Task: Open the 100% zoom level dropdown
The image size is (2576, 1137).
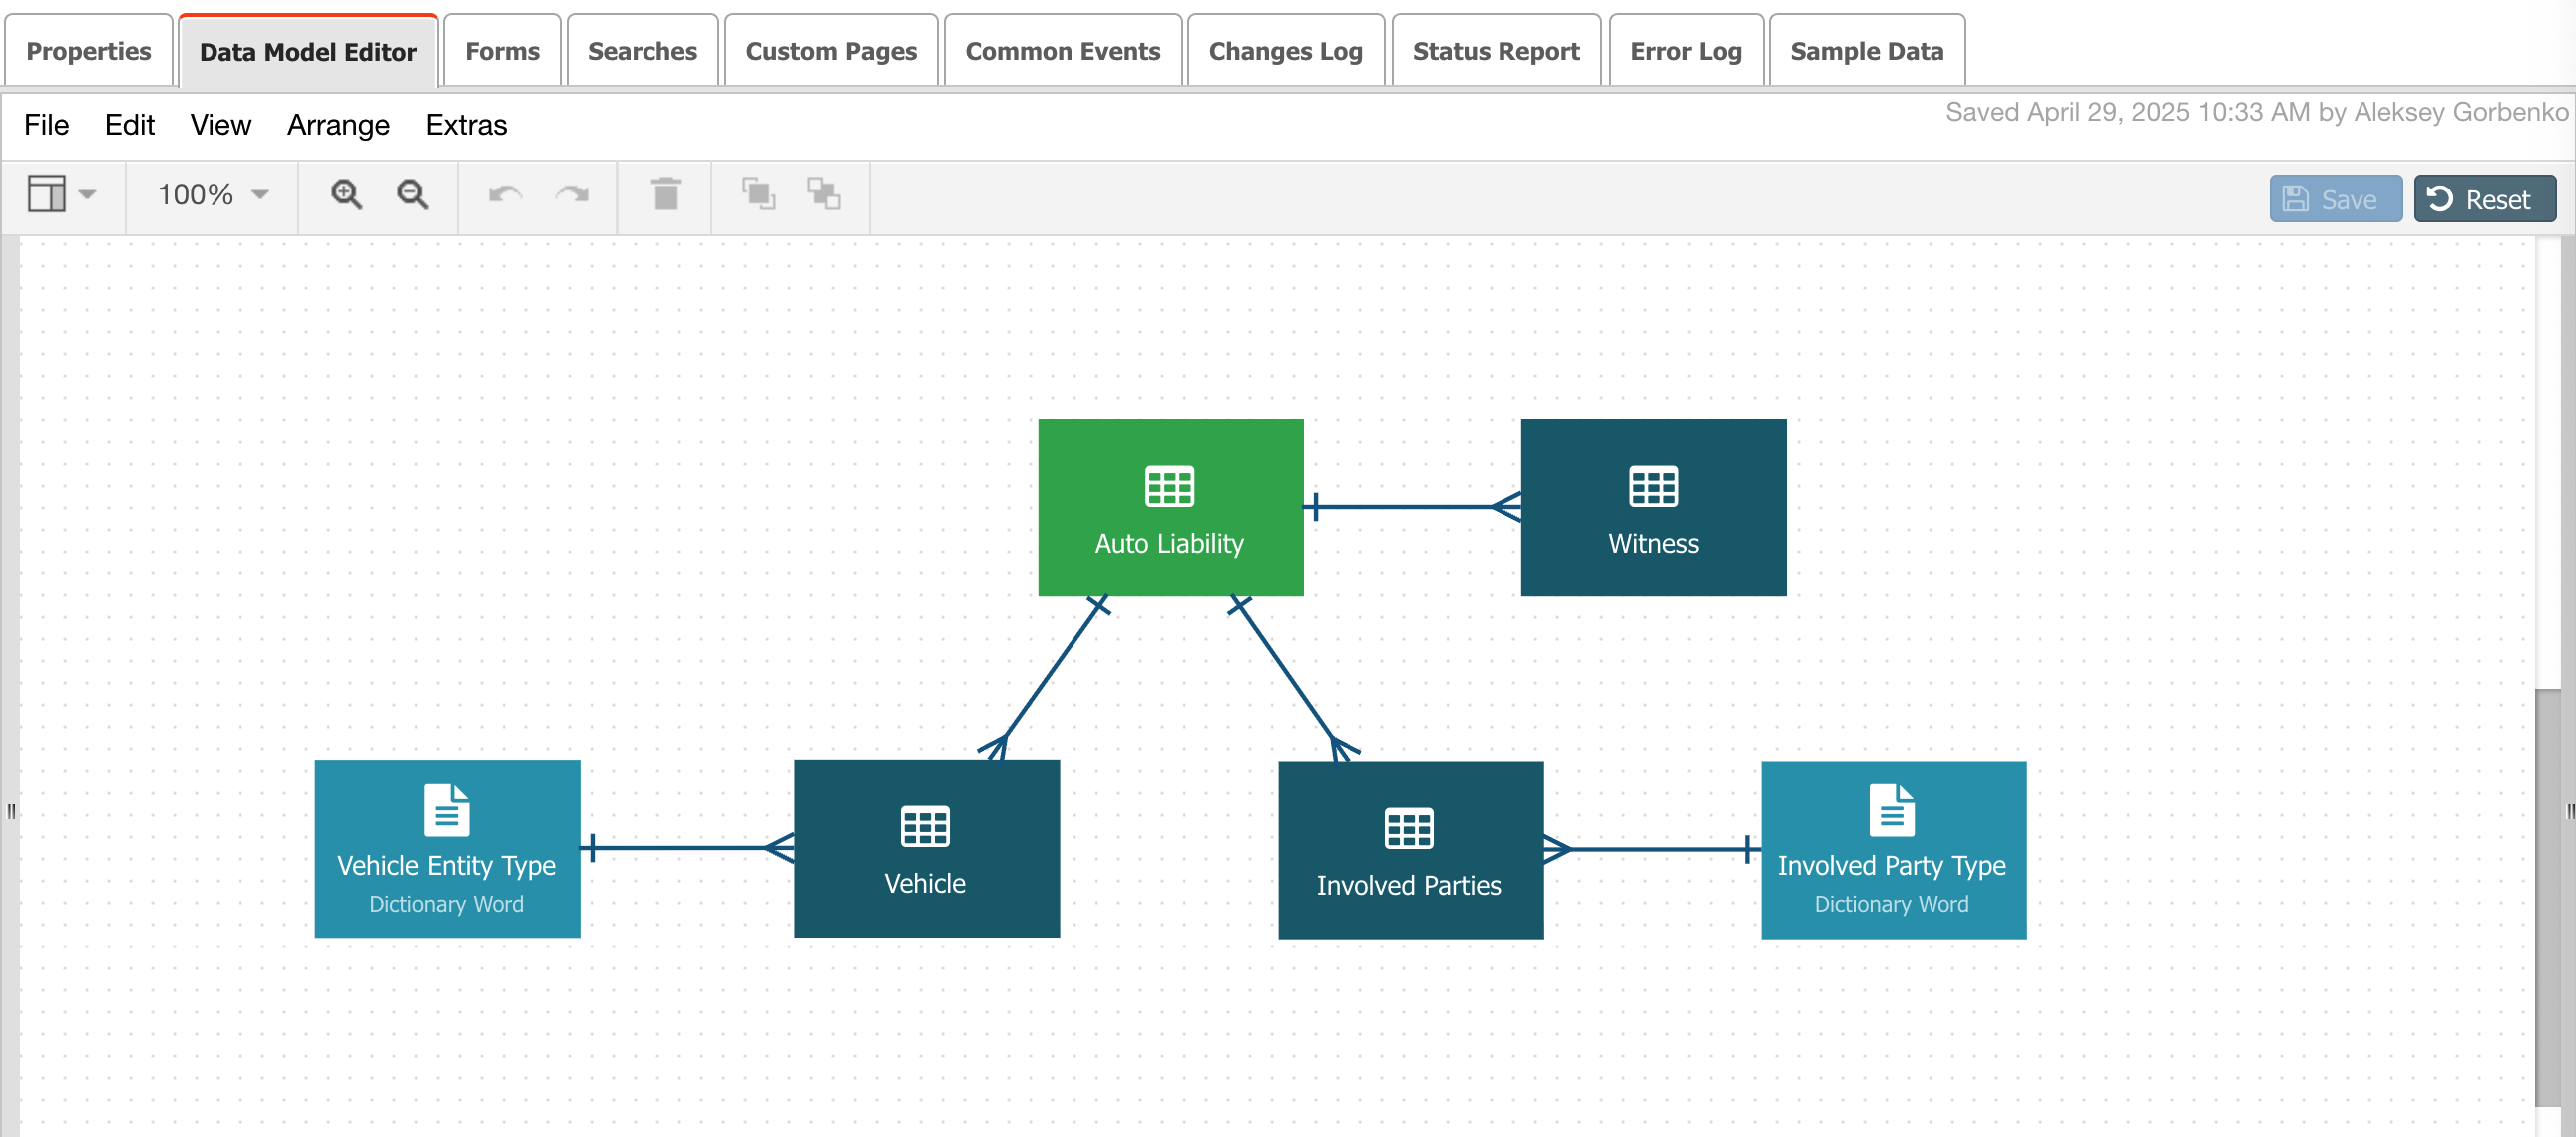Action: click(x=213, y=194)
